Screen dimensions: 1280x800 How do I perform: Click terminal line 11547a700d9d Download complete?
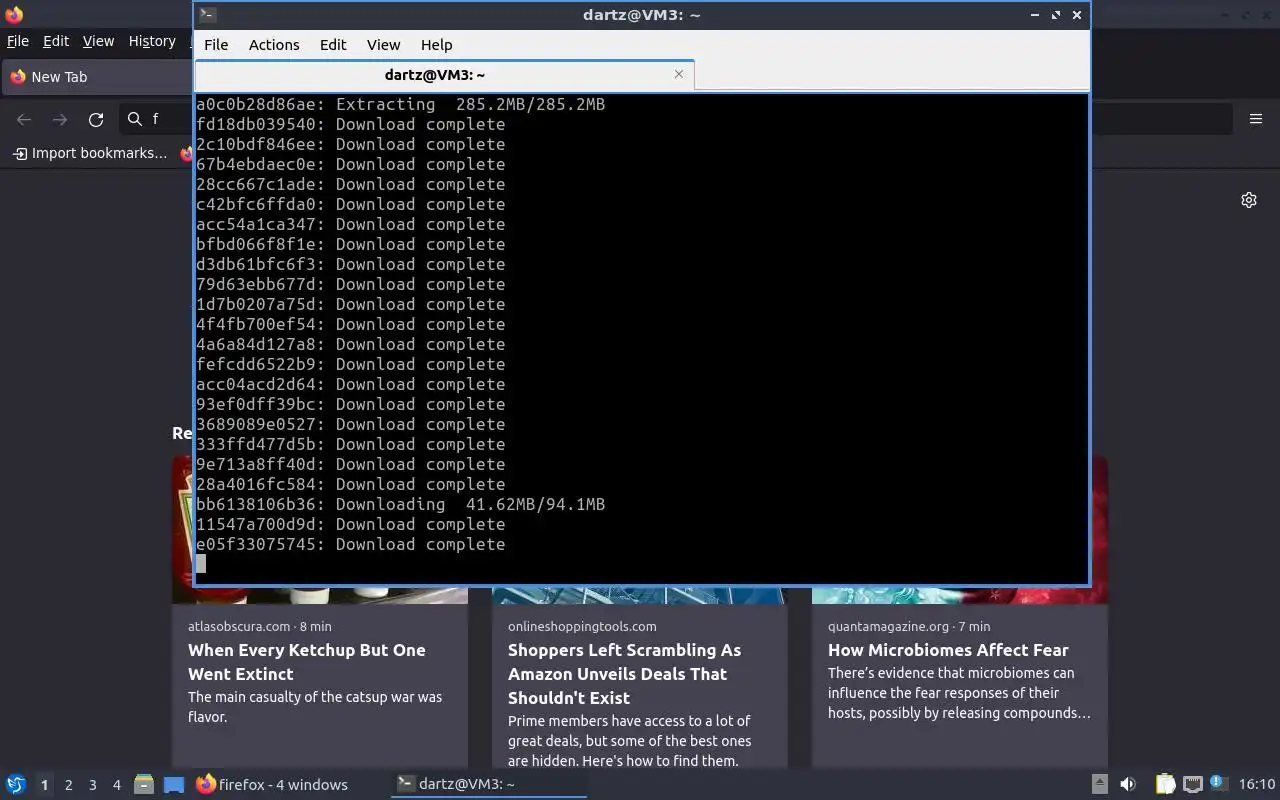[350, 524]
